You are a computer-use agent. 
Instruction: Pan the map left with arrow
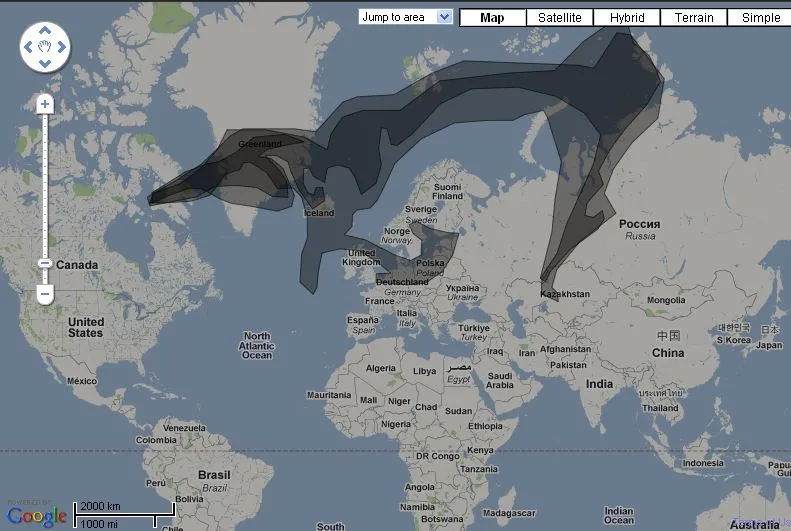point(28,47)
